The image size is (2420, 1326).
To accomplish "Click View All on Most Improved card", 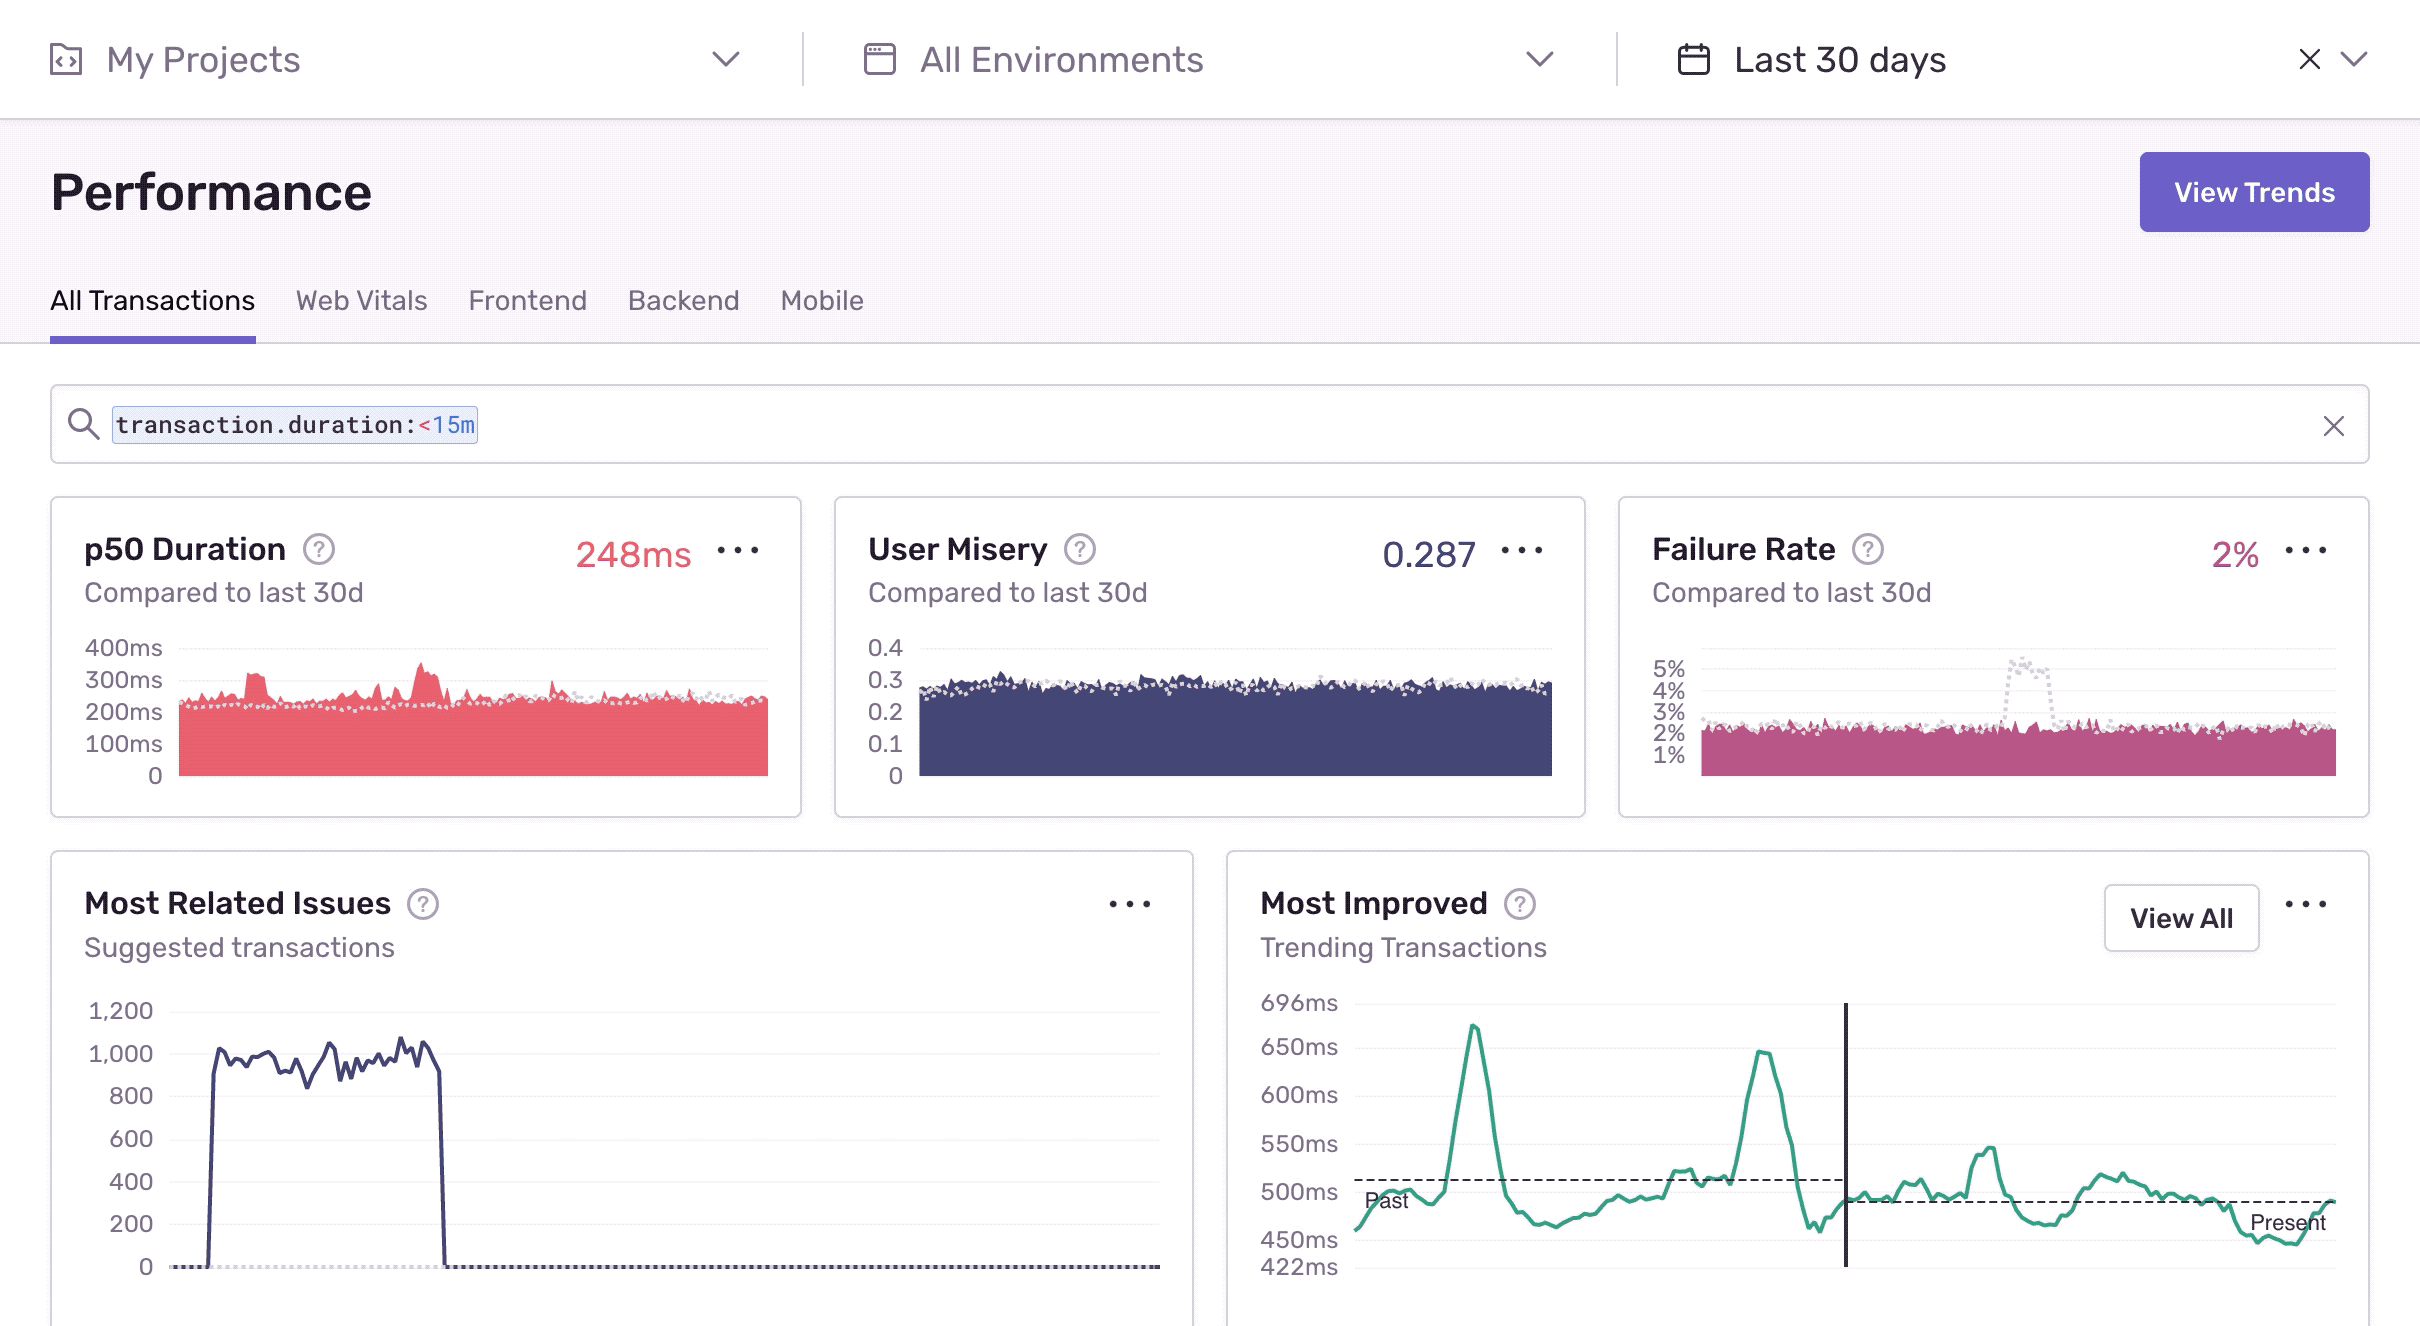I will coord(2181,917).
